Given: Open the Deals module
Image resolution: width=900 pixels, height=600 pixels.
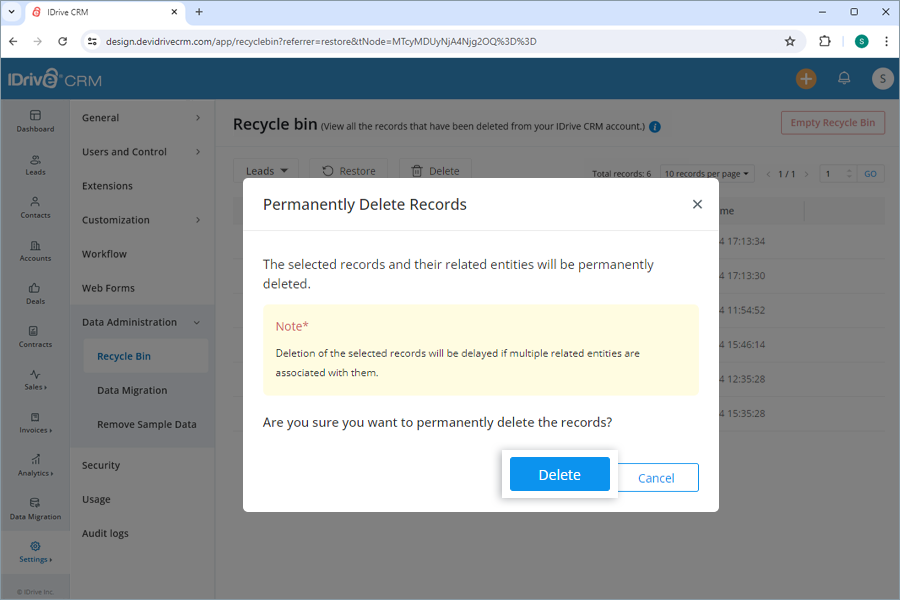Looking at the screenshot, I should pos(35,294).
